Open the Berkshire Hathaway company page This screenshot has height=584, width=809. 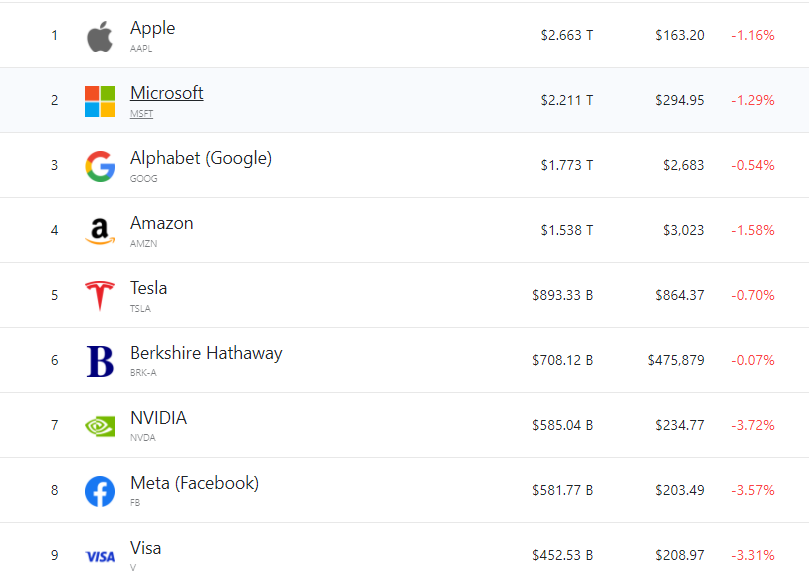pos(206,353)
